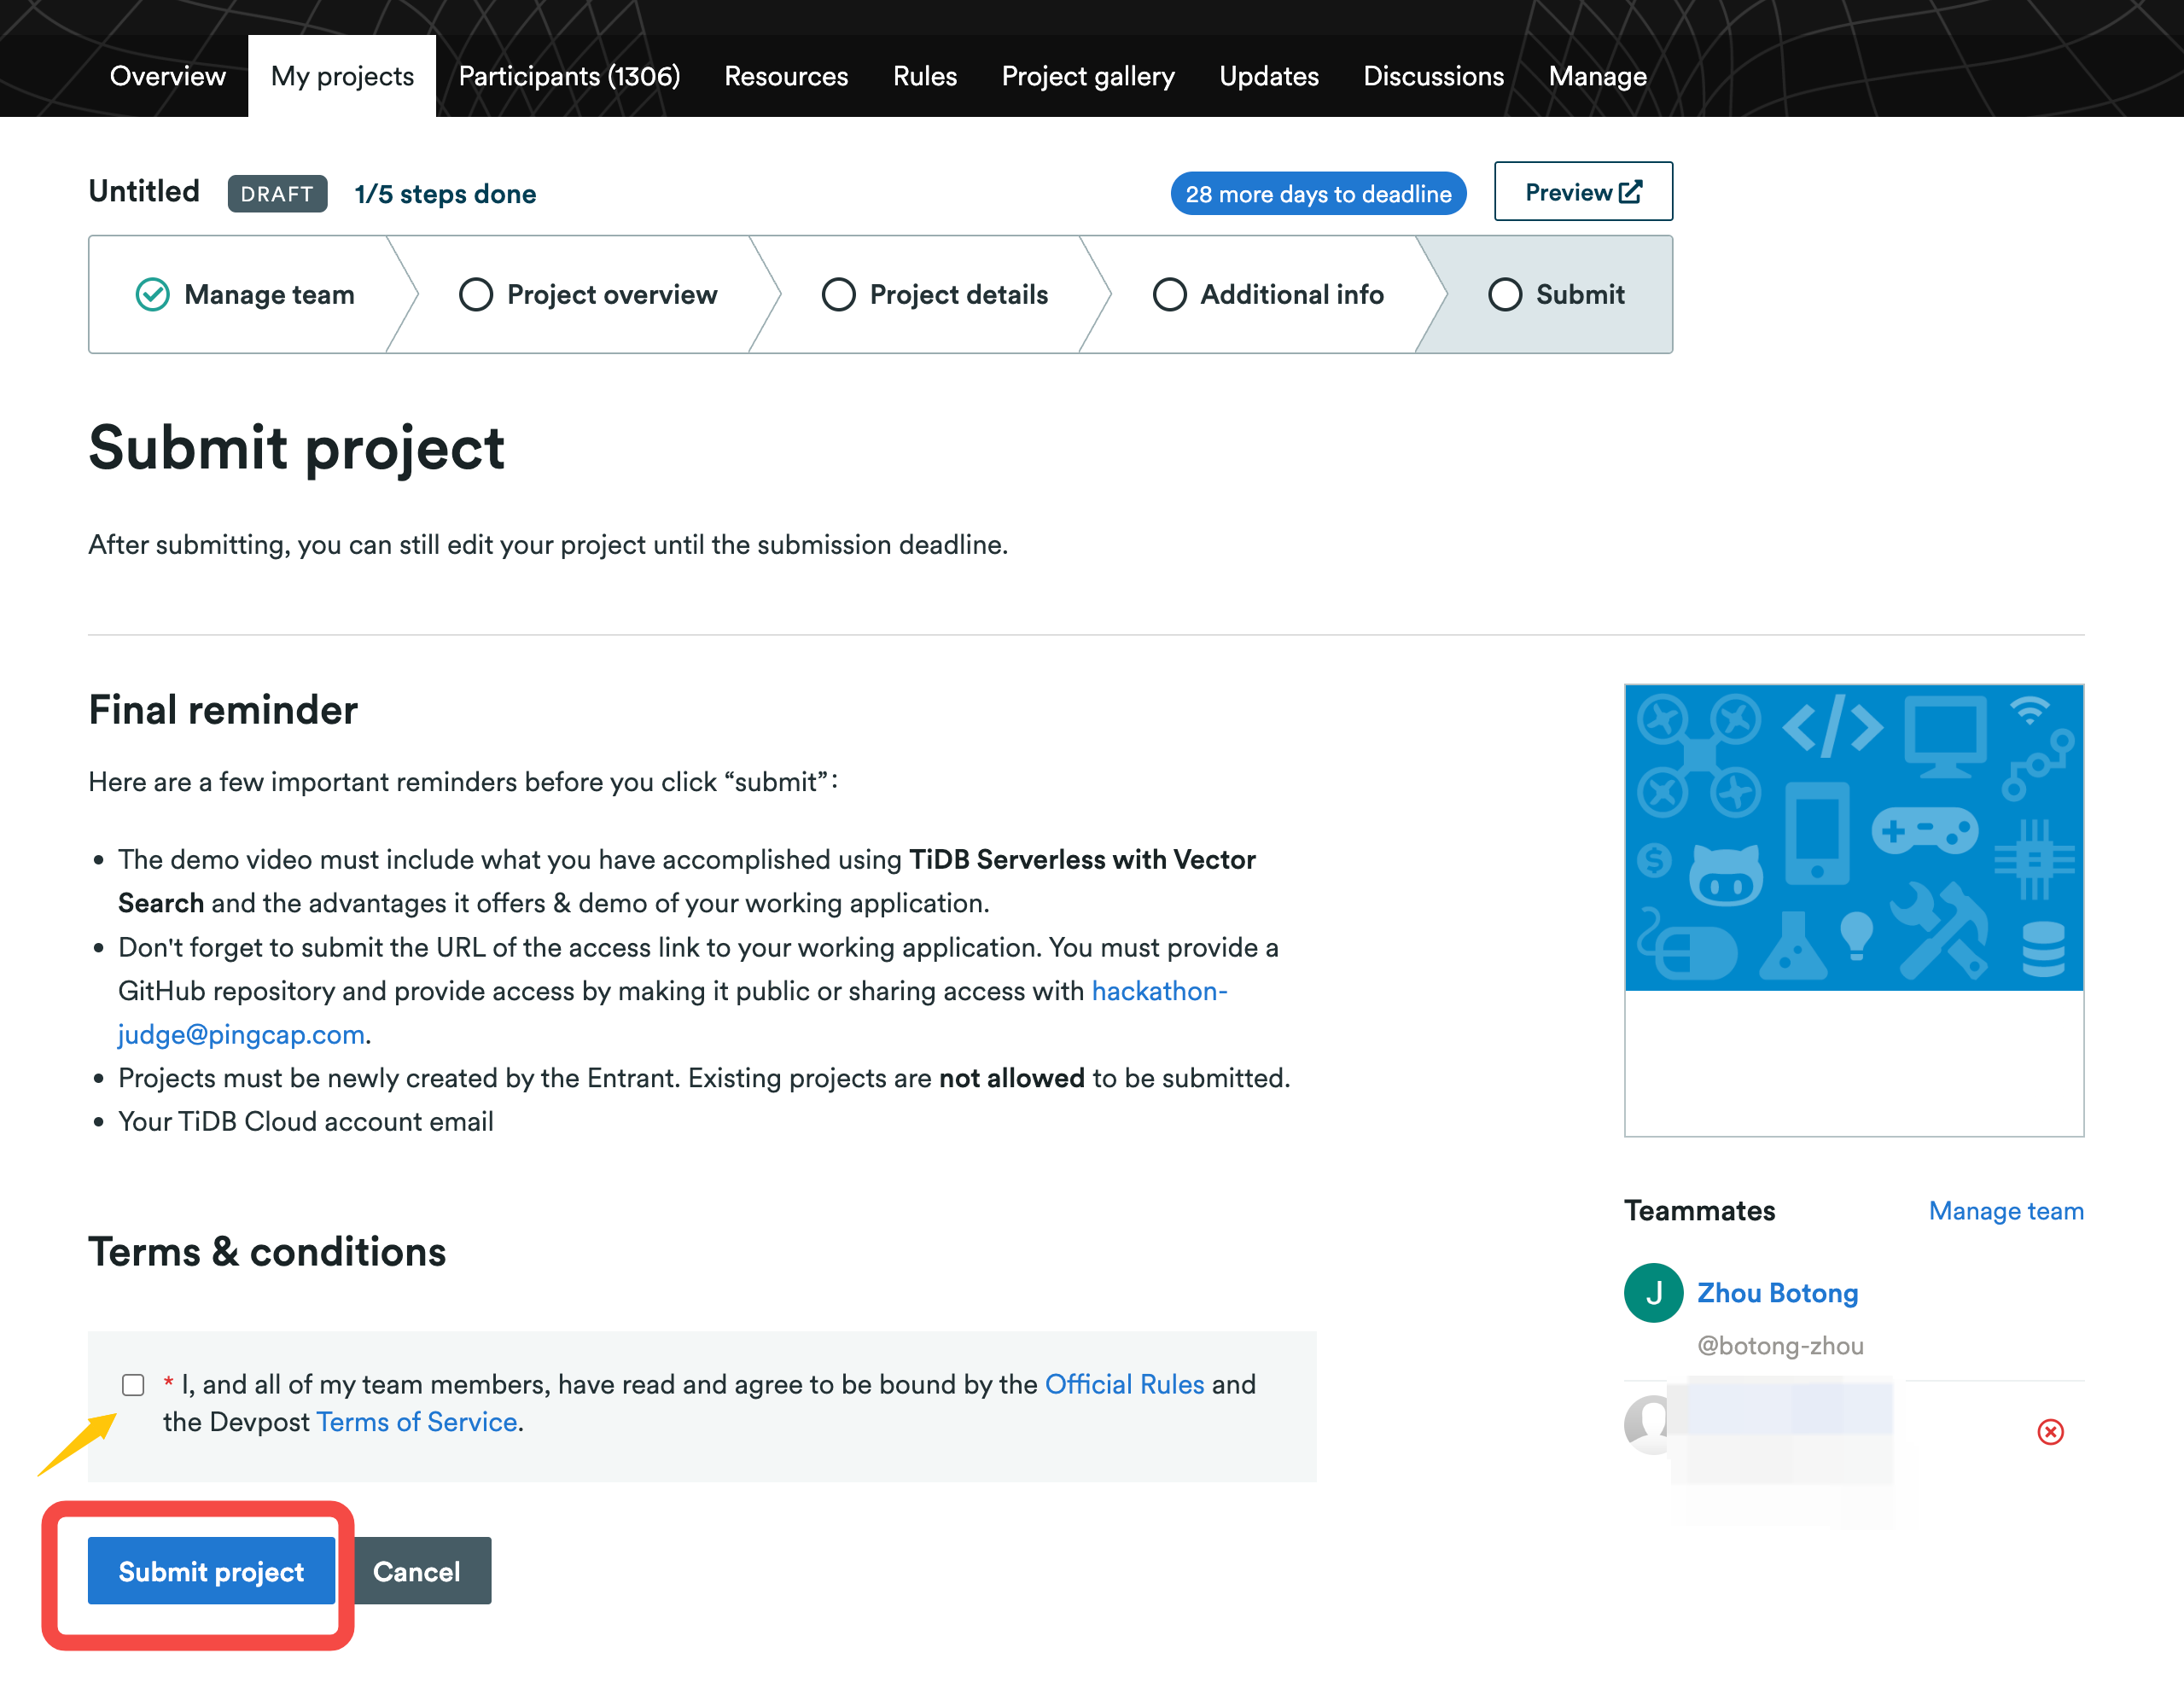Click the 28 more days to deadline badge
Viewport: 2184px width, 1688px height.
pyautogui.click(x=1318, y=193)
